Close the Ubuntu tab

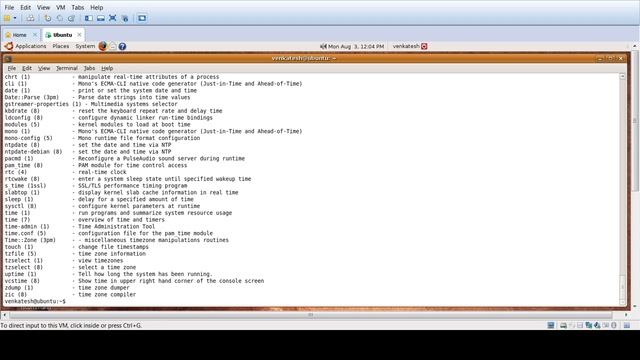click(79, 35)
